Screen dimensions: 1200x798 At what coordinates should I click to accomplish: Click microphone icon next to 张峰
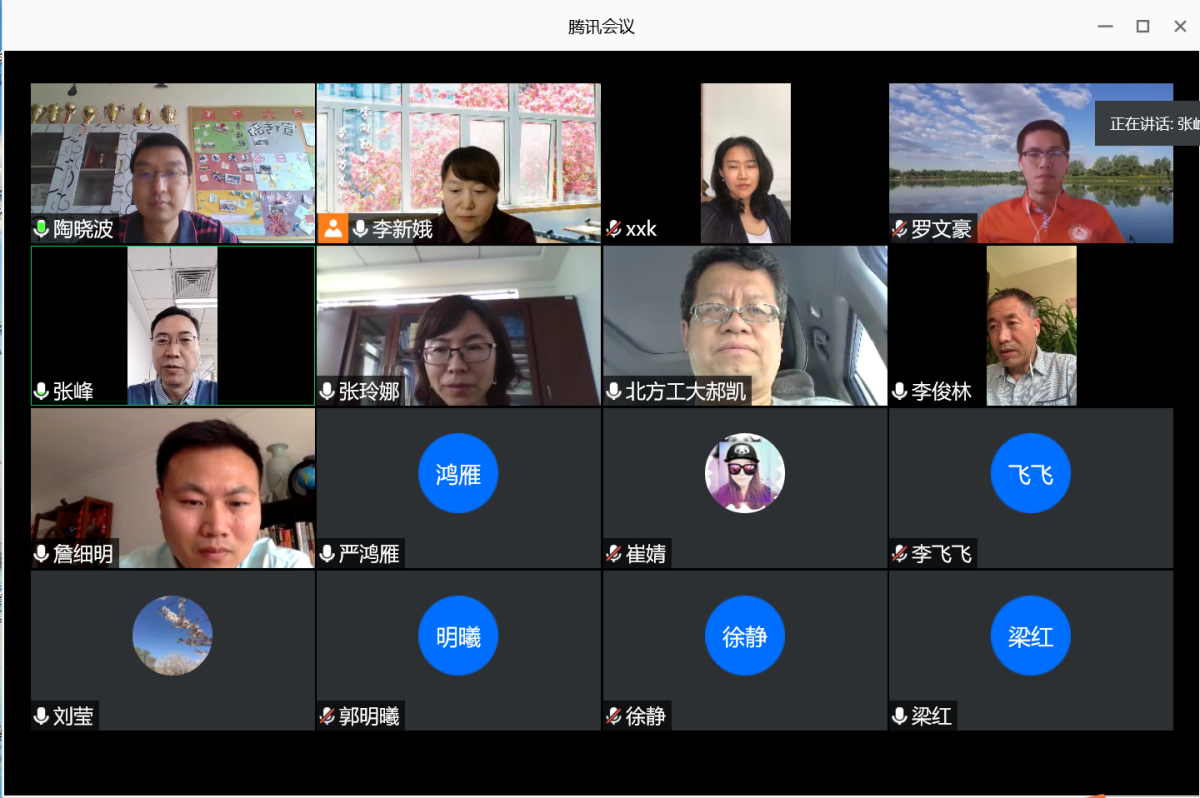tap(42, 391)
